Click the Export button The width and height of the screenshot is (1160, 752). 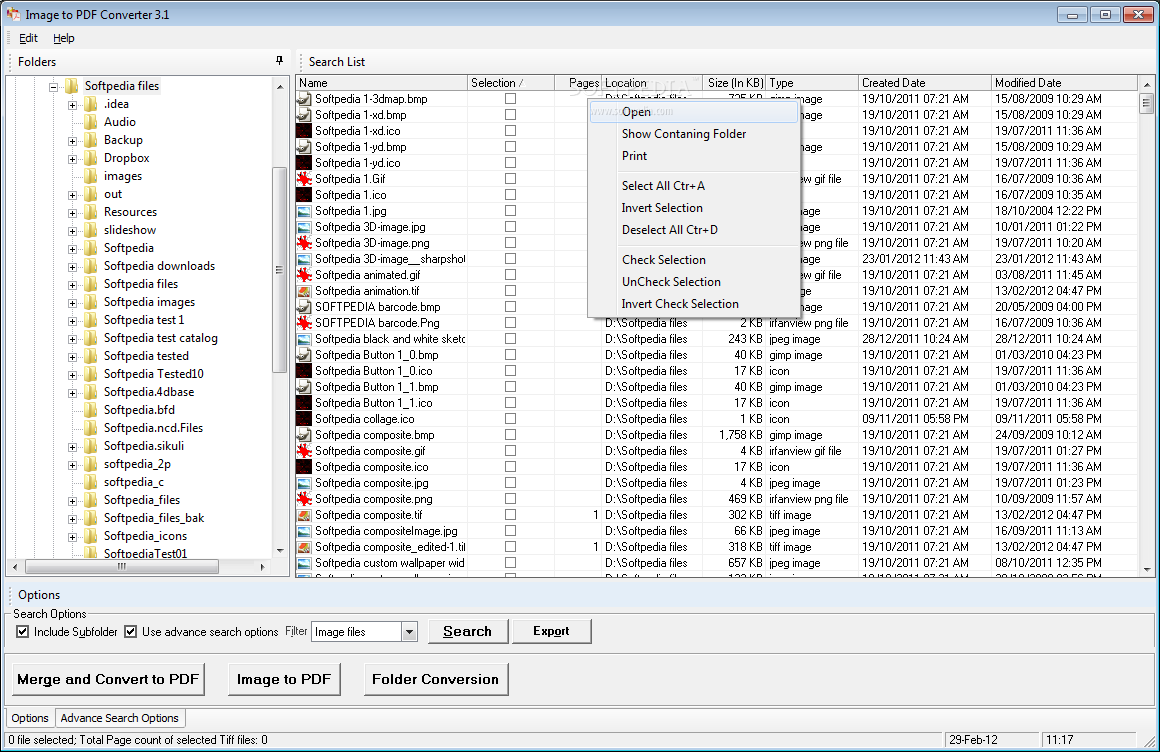551,631
